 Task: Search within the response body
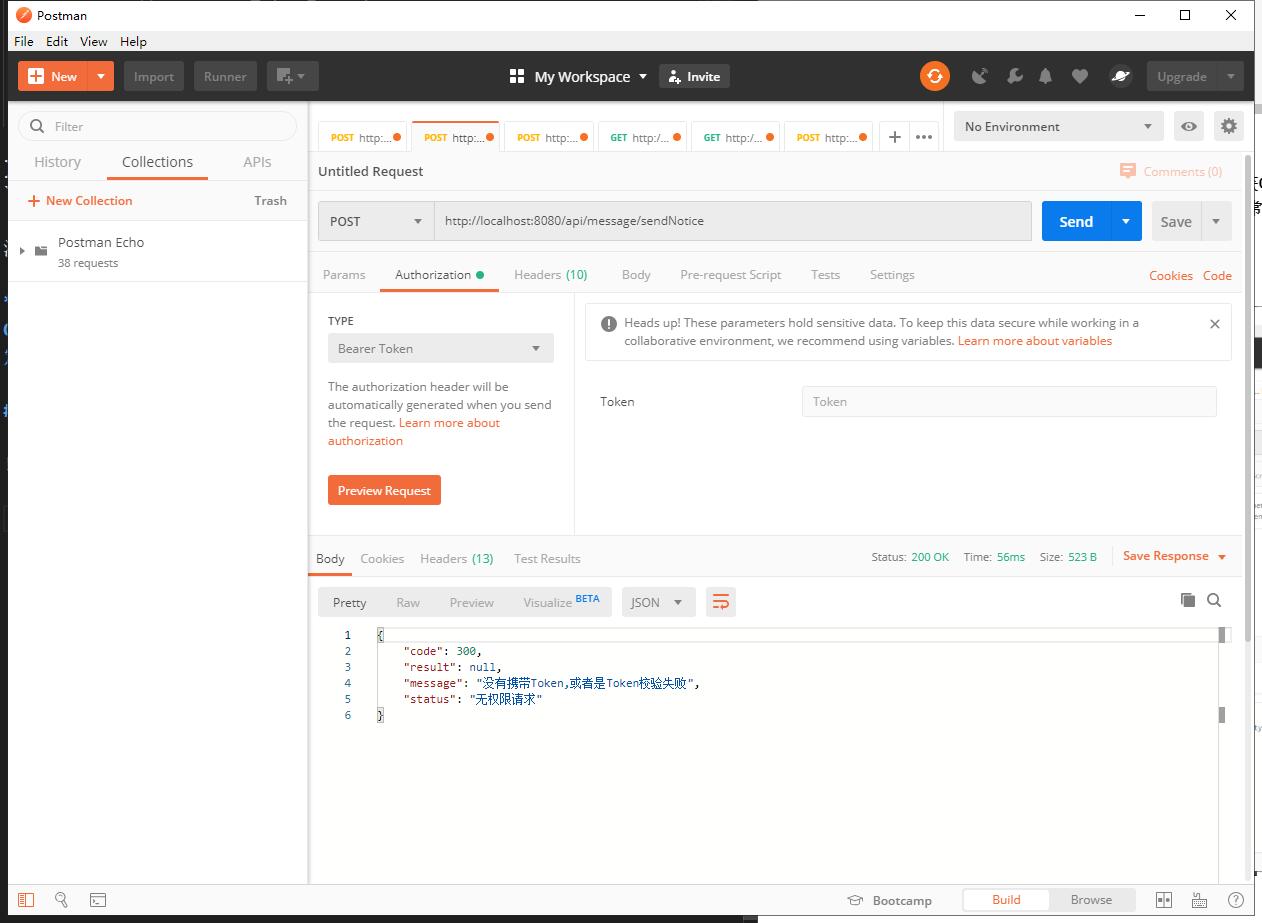[1214, 600]
